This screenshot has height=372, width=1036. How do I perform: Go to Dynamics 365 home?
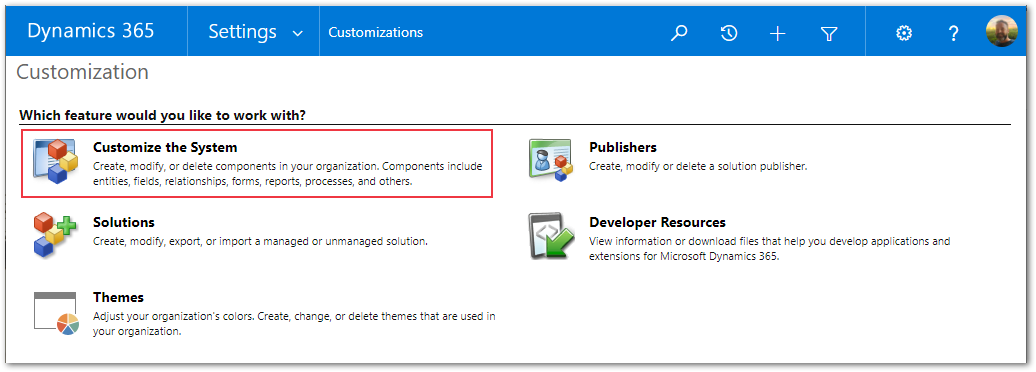click(x=91, y=31)
